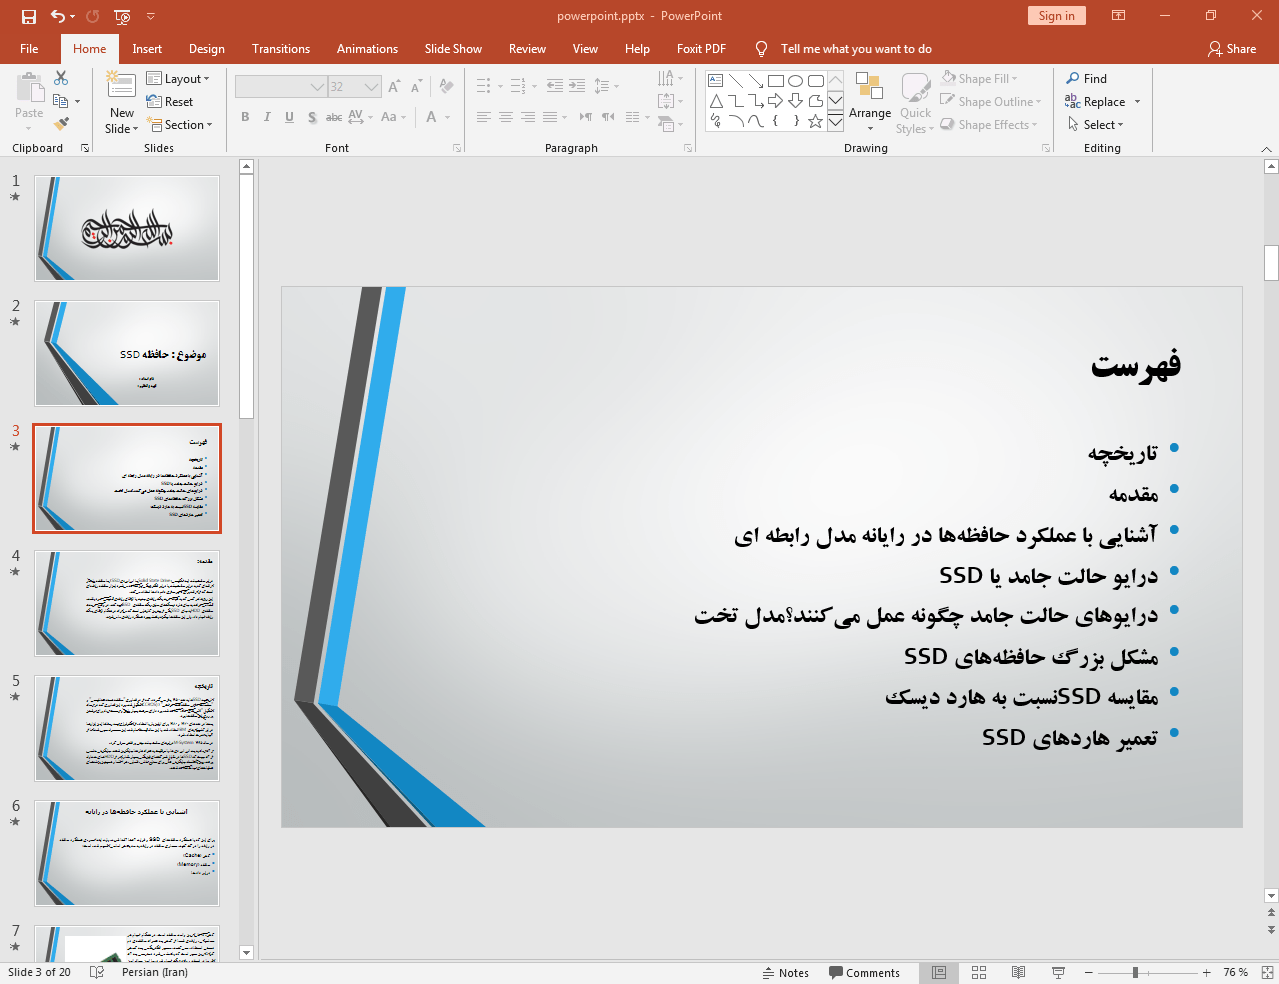Open the Transitions tab
The width and height of the screenshot is (1279, 984).
coord(280,49)
